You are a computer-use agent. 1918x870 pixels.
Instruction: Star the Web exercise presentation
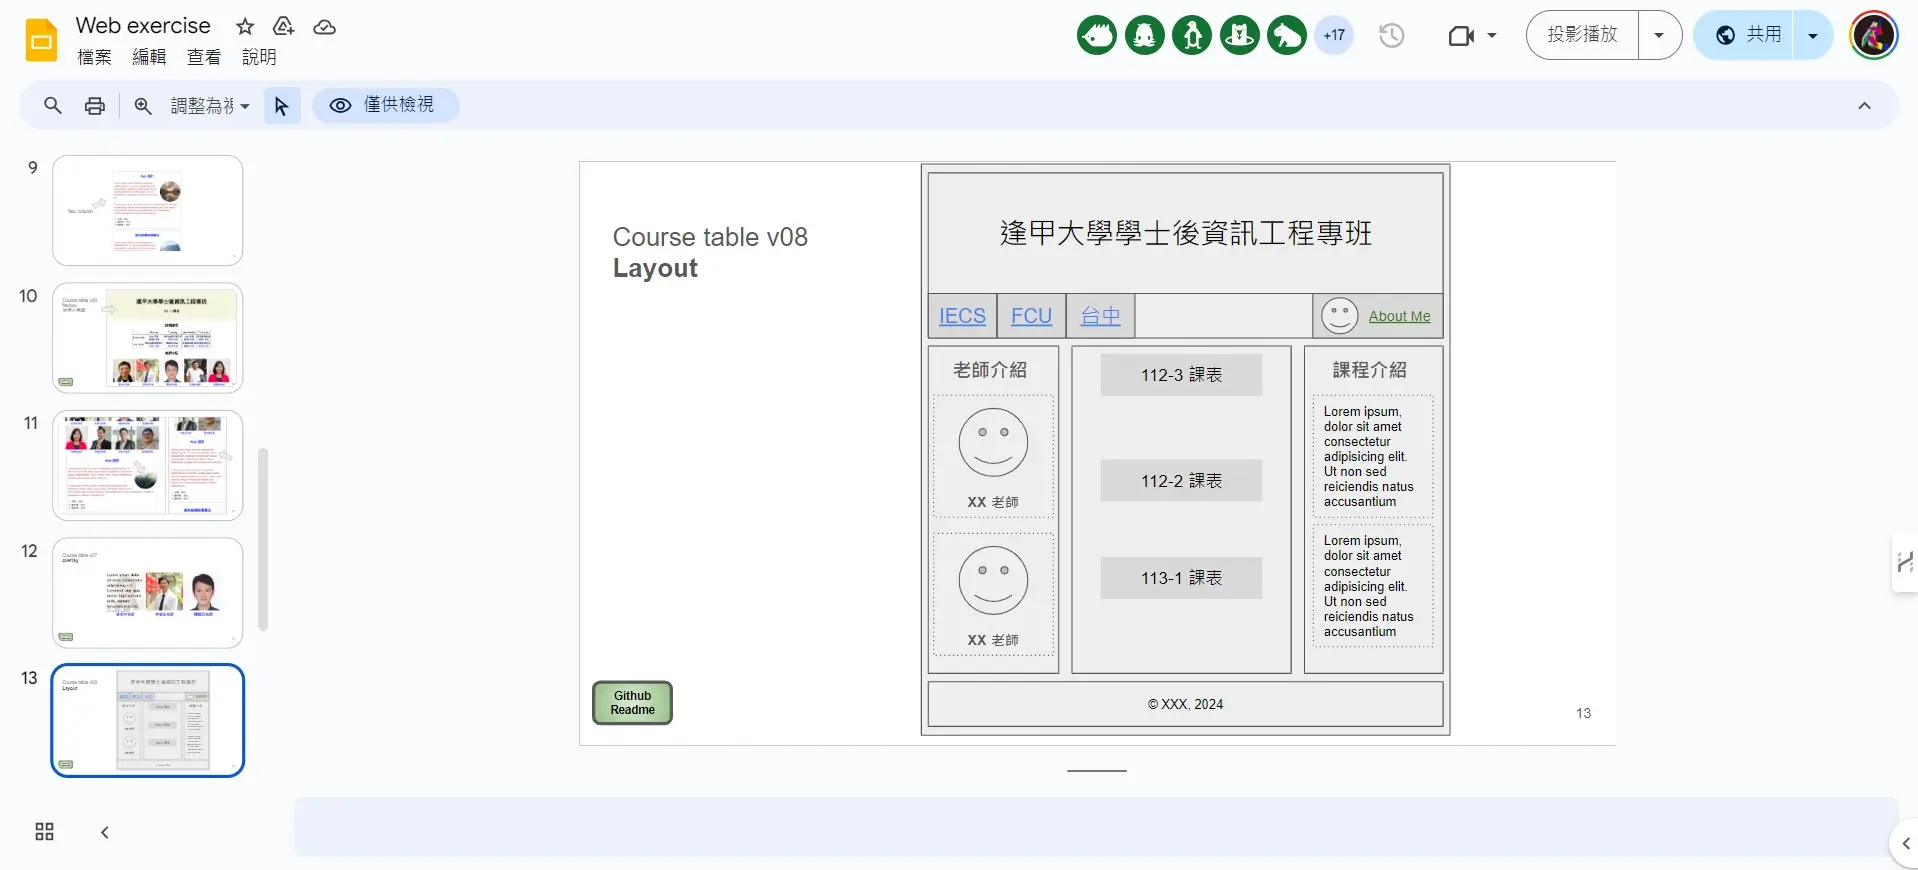coord(245,27)
